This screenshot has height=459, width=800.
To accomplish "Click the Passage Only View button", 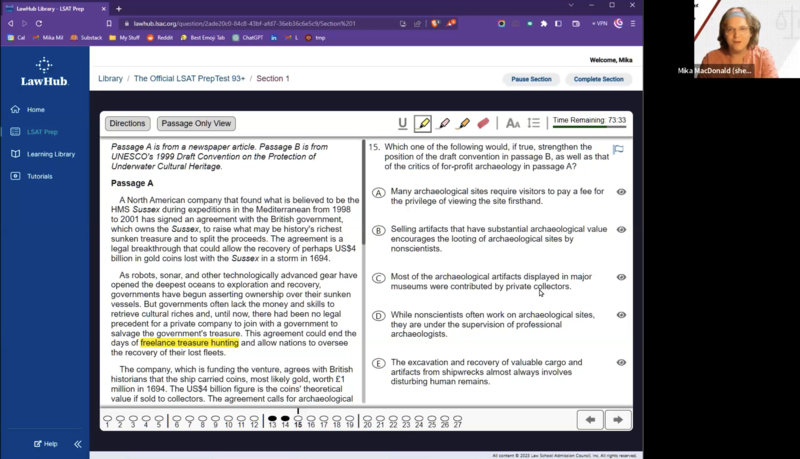I will coord(197,124).
